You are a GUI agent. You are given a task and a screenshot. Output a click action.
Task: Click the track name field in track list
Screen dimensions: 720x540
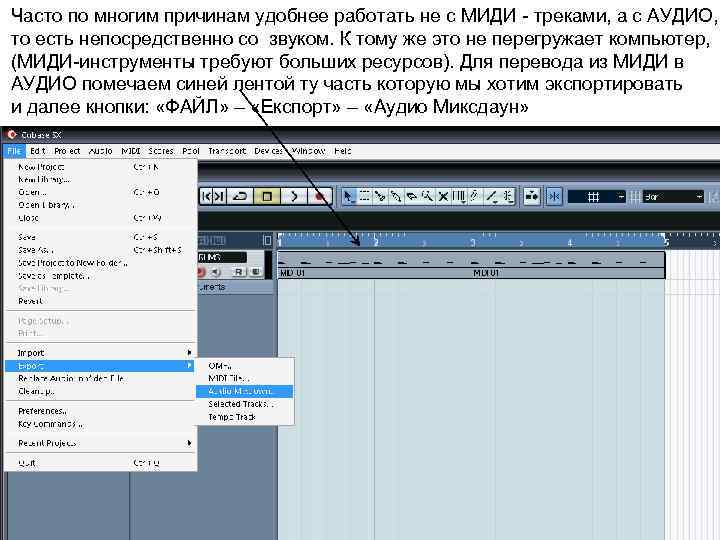click(222, 257)
